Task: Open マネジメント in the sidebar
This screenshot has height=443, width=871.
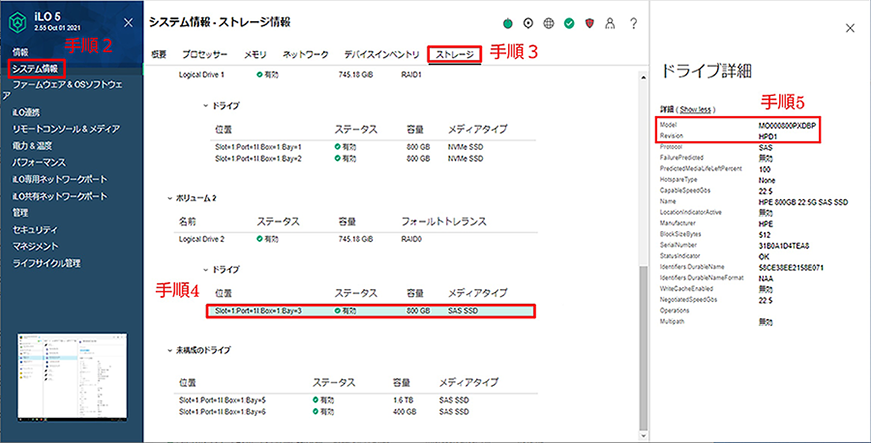Action: point(35,246)
